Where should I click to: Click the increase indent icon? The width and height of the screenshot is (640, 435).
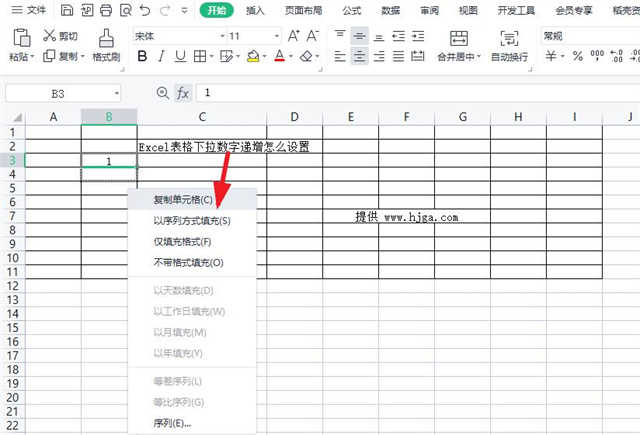click(x=418, y=36)
